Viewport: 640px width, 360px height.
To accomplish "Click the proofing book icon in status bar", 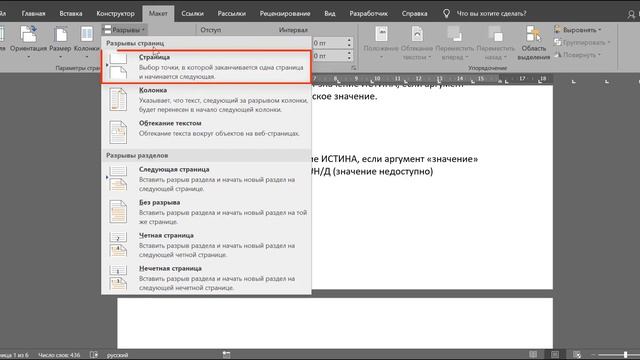I will [x=94, y=355].
